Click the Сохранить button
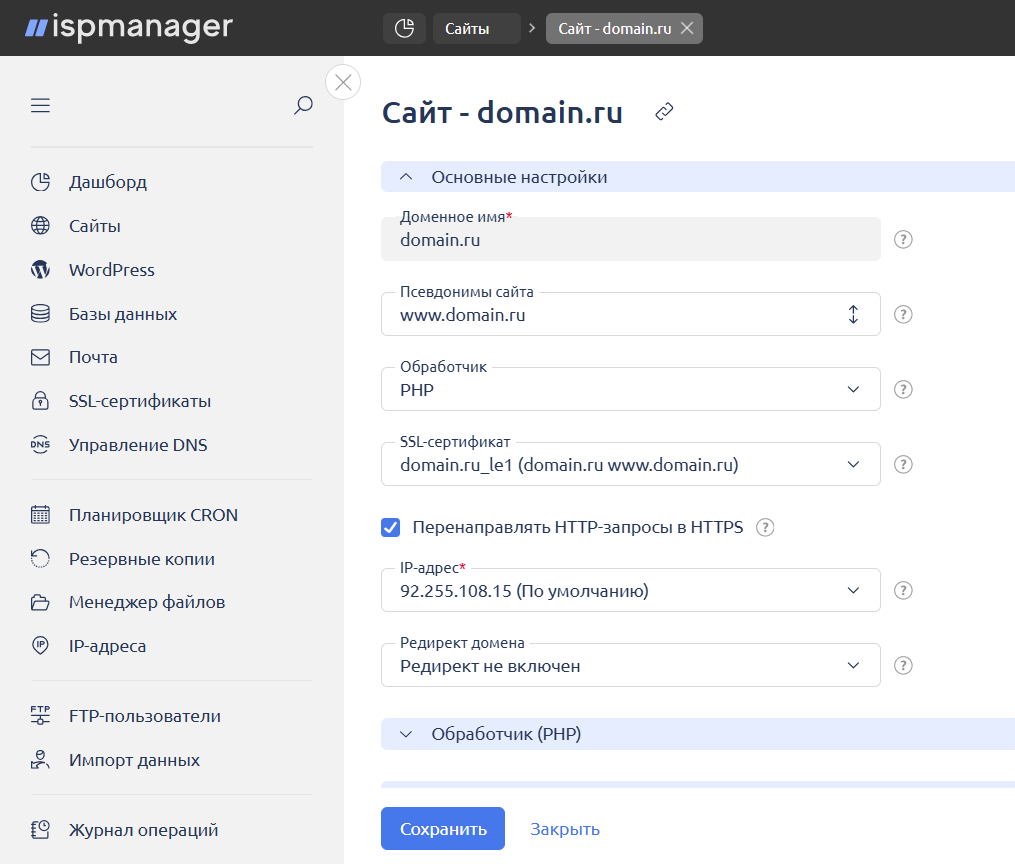Viewport: 1015px width, 864px height. 443,829
